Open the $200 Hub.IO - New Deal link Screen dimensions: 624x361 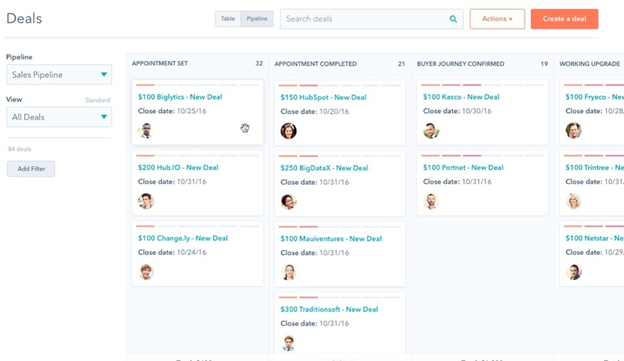coord(178,168)
